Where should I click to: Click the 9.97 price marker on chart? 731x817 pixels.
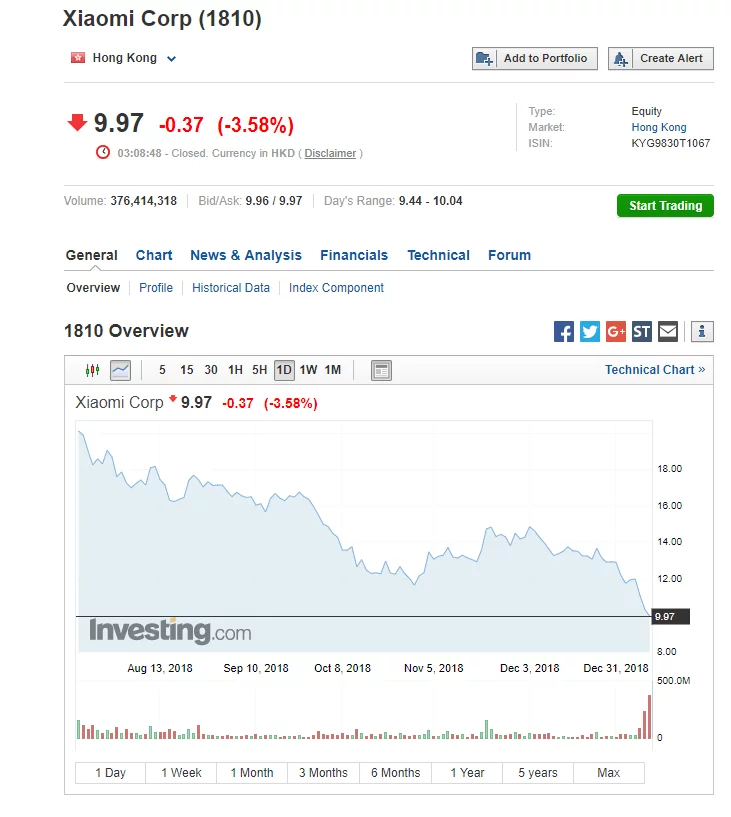(665, 617)
